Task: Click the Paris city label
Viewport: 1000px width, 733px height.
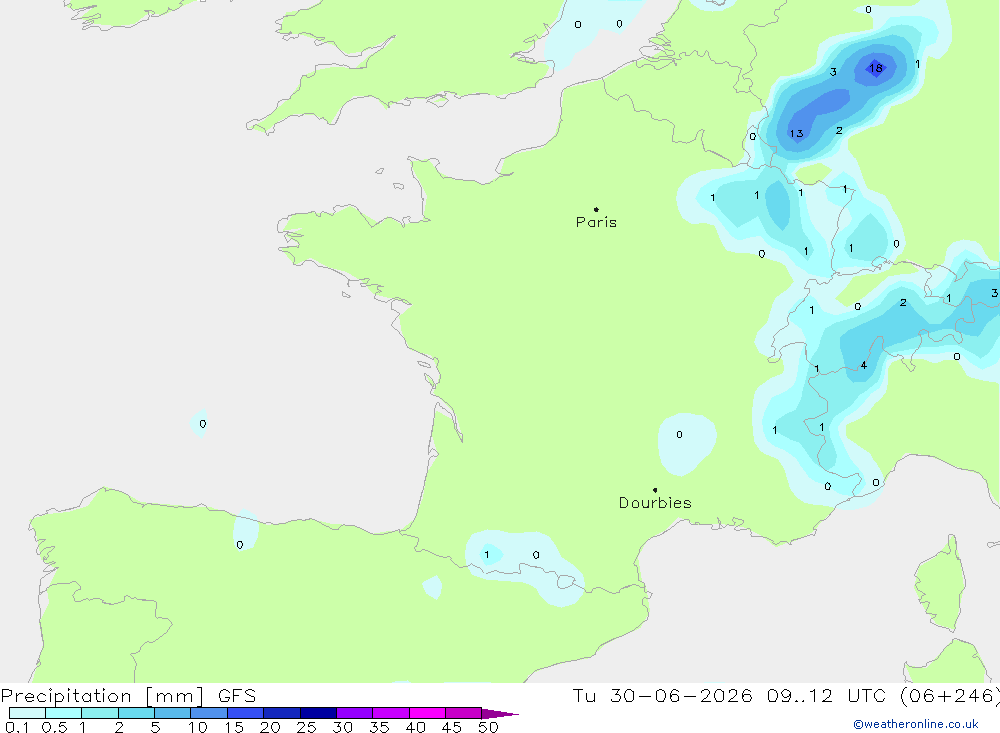Action: [x=596, y=222]
